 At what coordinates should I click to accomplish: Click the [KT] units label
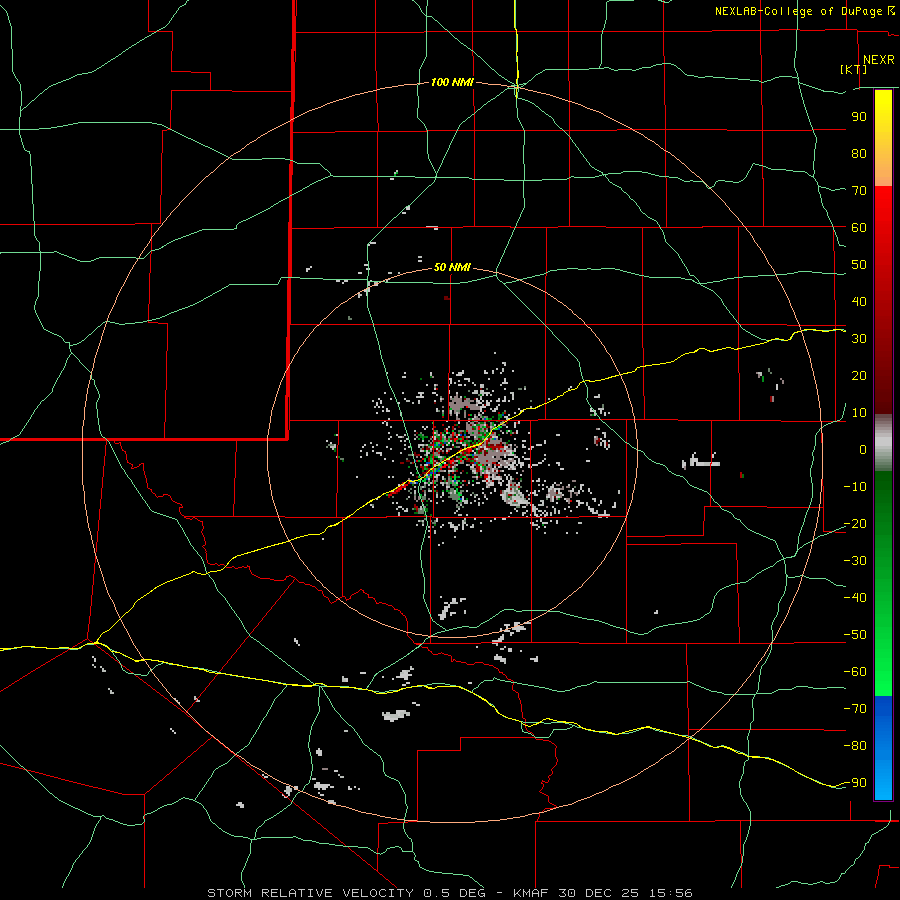pos(854,69)
